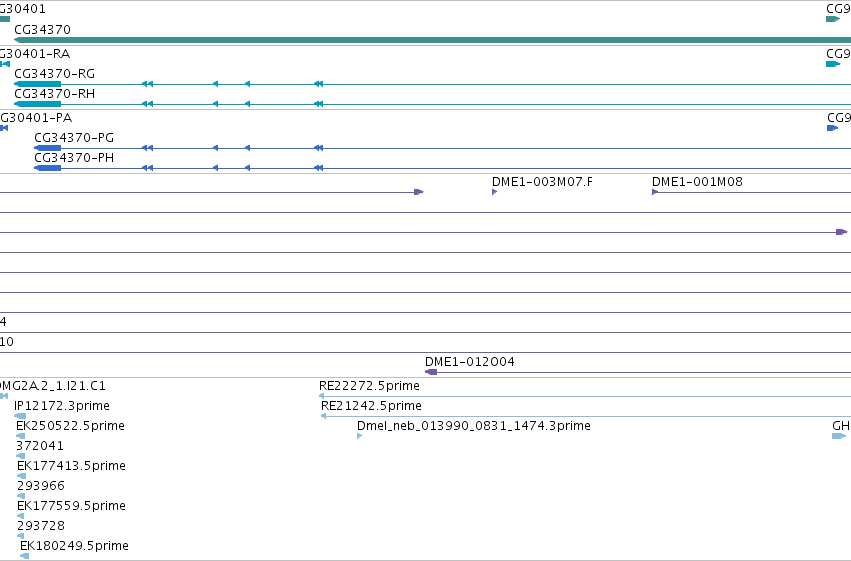The image size is (851, 561).
Task: Click the last double-arrow exon on CG34370-RG
Action: (319, 84)
